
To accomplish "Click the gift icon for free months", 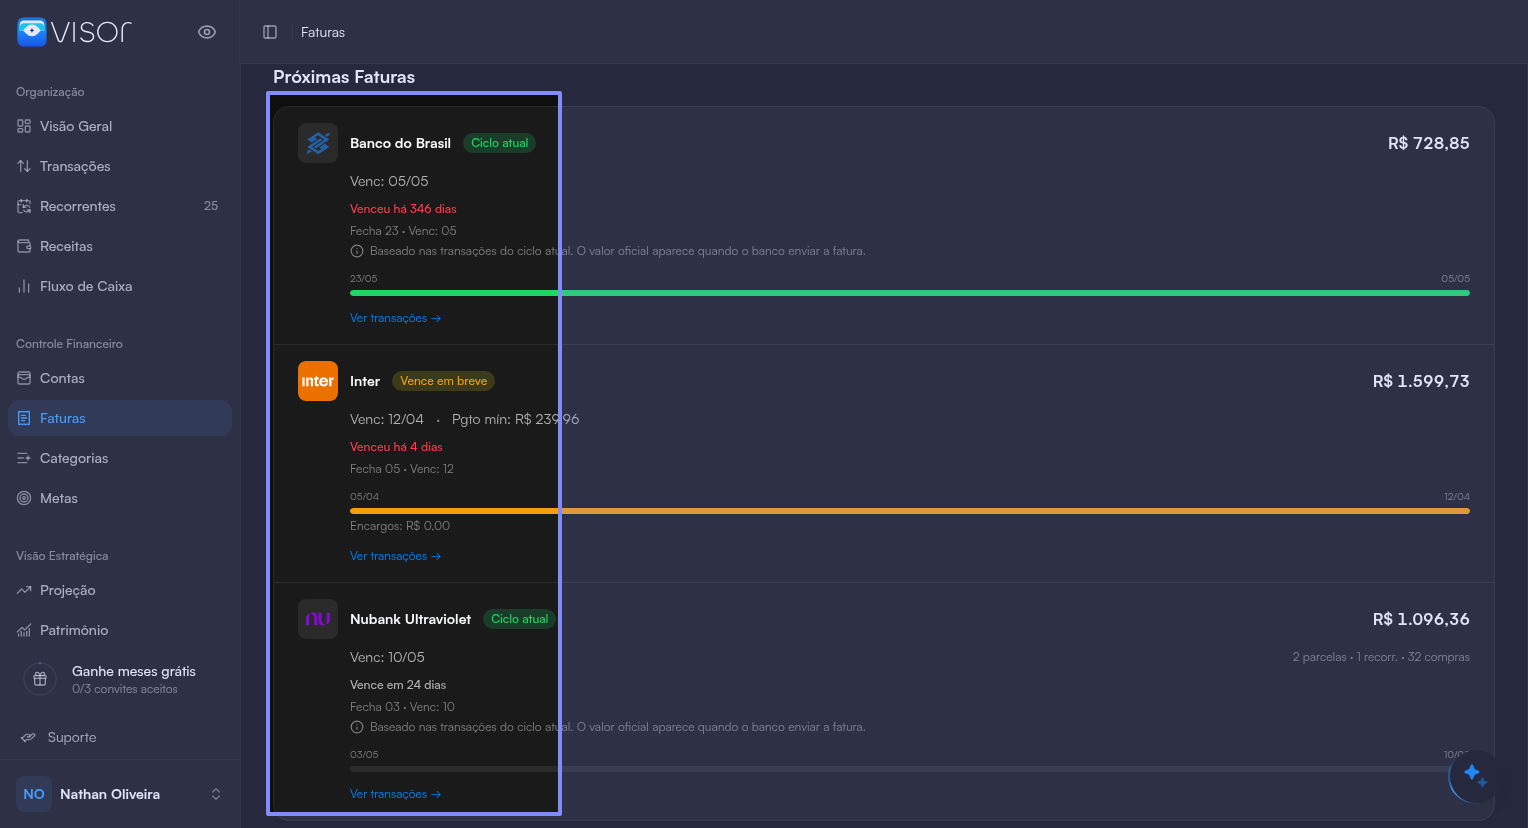I will [x=40, y=679].
